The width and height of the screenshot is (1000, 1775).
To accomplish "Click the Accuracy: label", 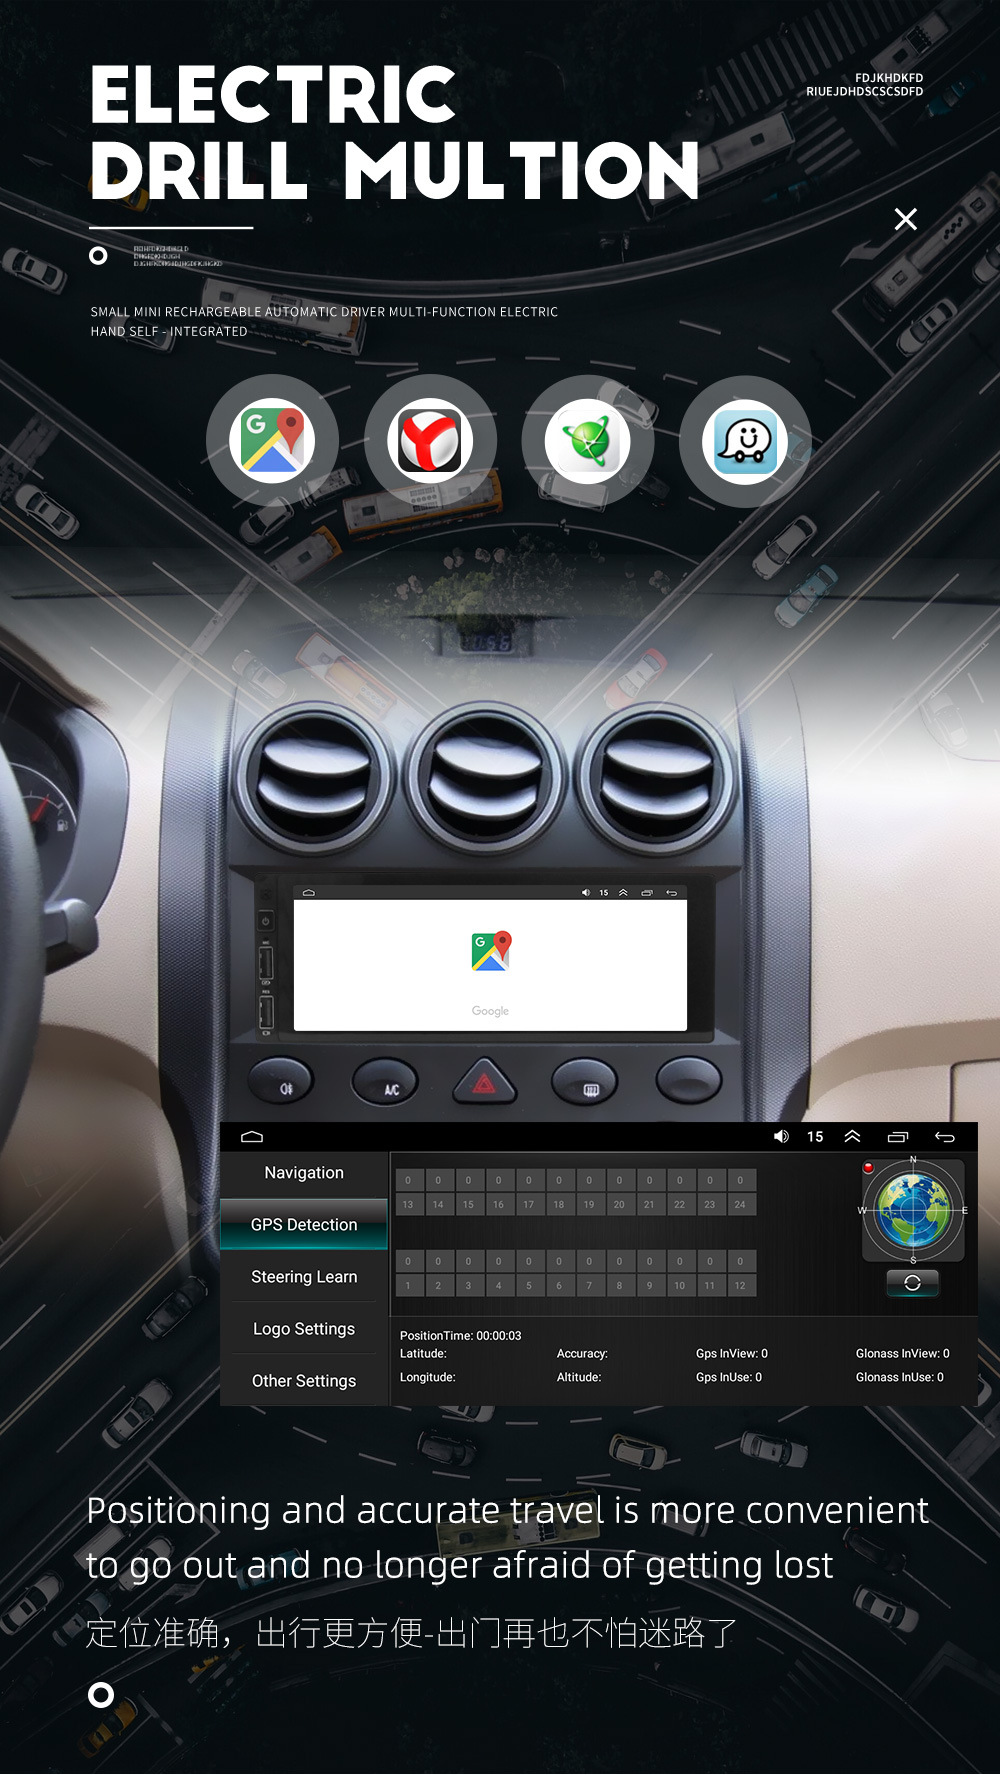I will pyautogui.click(x=582, y=1354).
